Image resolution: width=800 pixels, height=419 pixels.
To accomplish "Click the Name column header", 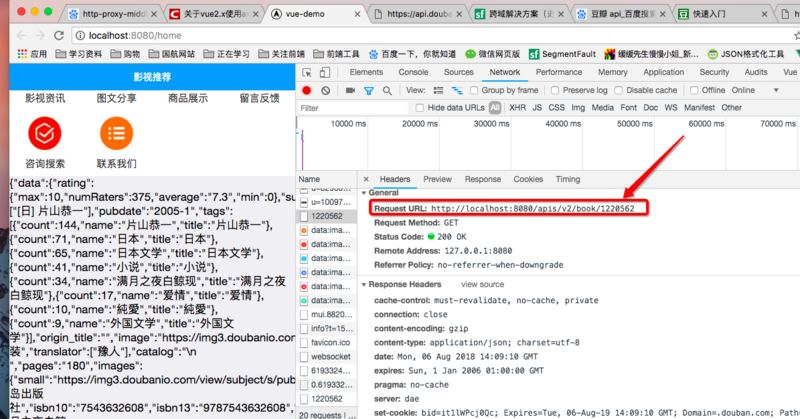I will (327, 179).
